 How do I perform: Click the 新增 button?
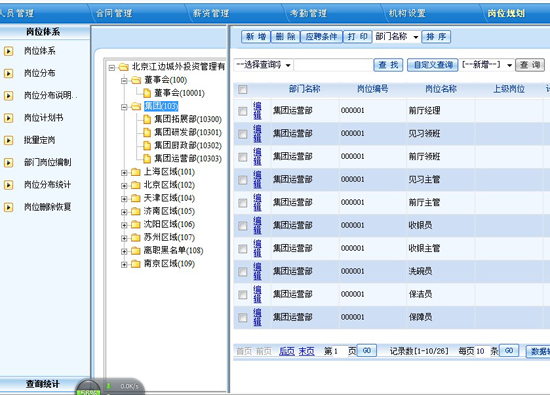(256, 37)
